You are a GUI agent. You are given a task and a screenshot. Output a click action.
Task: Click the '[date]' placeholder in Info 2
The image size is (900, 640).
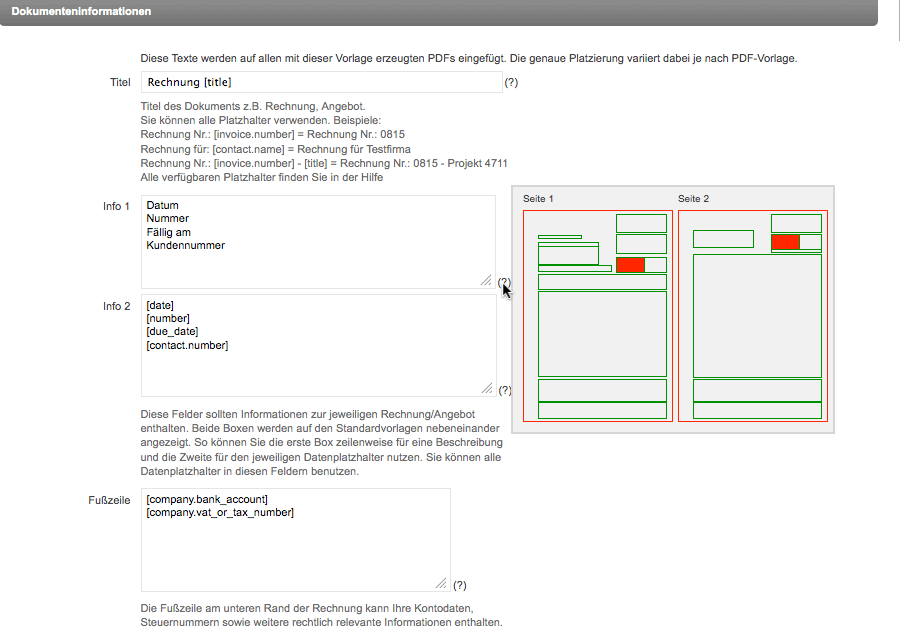click(x=160, y=305)
